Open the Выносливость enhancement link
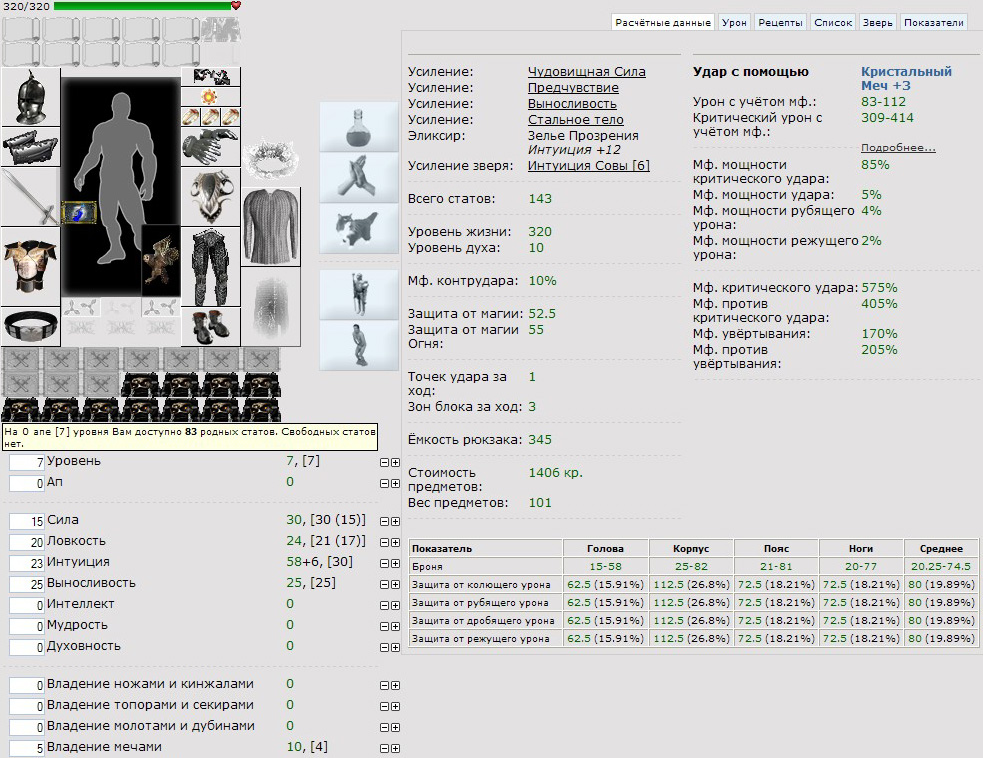The width and height of the screenshot is (983, 758). click(x=572, y=103)
